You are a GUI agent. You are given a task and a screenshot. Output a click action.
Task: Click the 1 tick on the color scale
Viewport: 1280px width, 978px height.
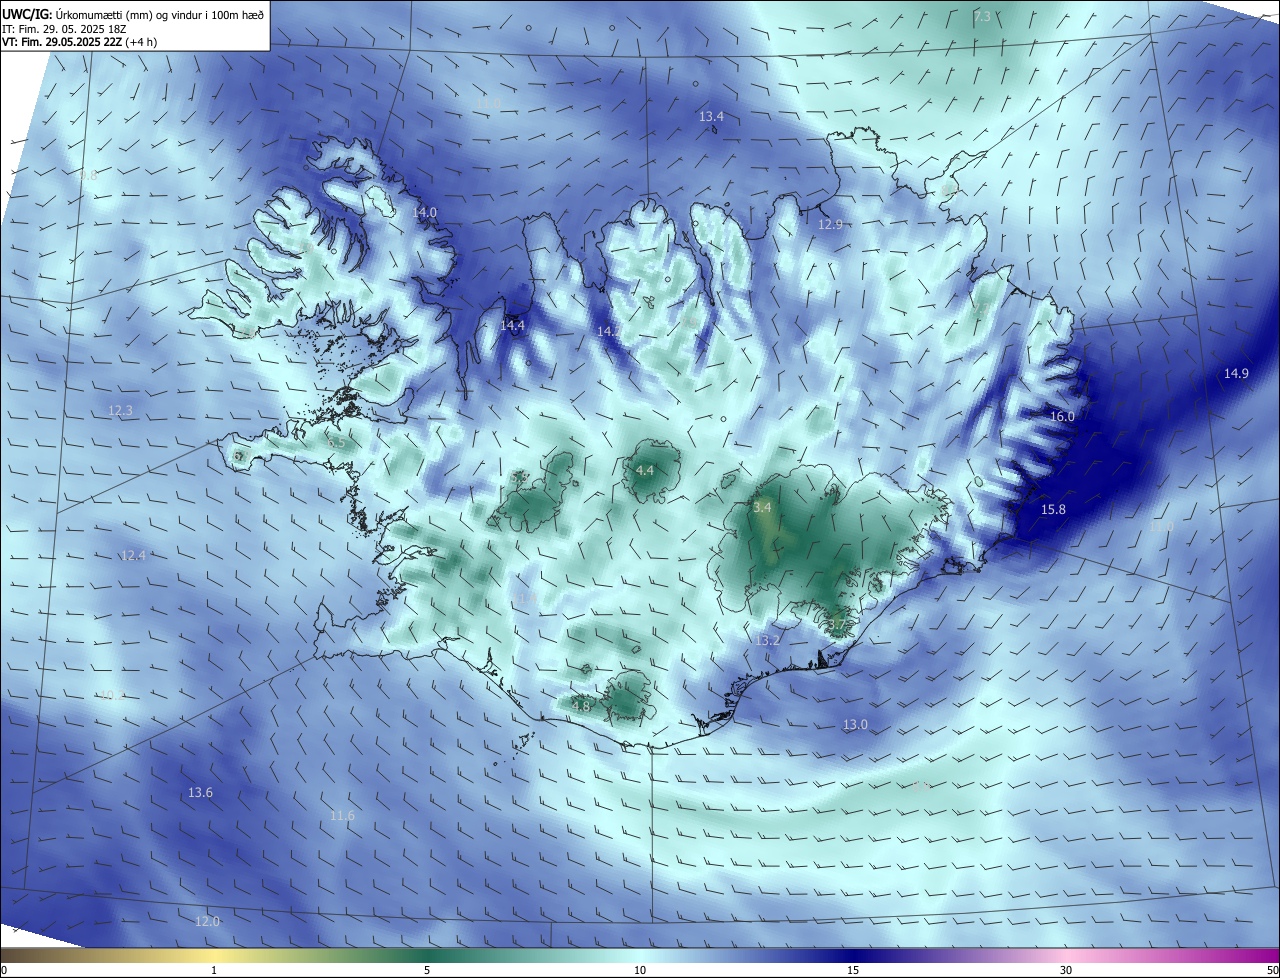[x=214, y=970]
